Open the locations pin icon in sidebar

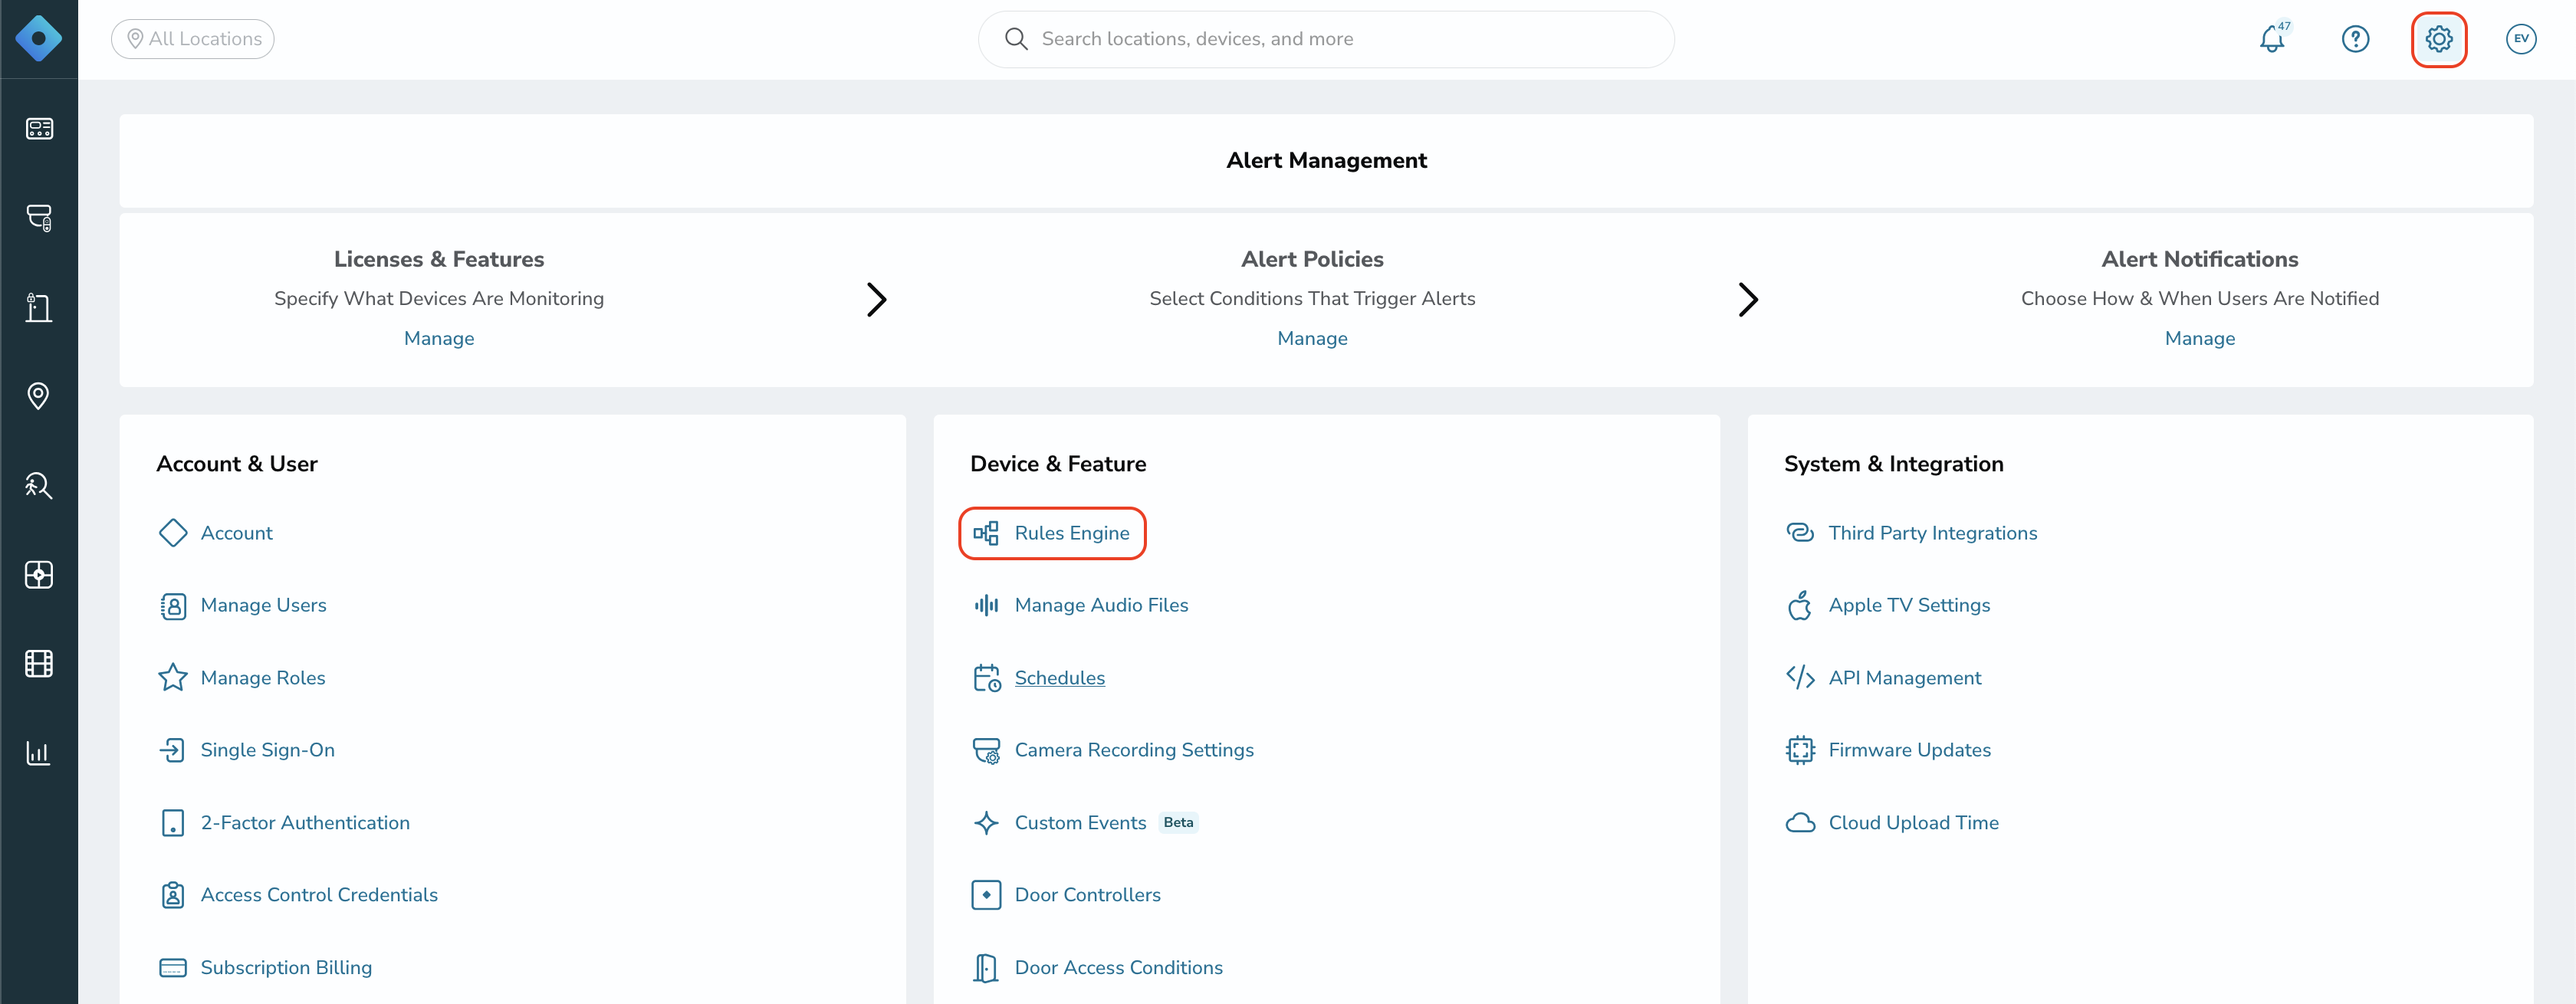(x=38, y=396)
